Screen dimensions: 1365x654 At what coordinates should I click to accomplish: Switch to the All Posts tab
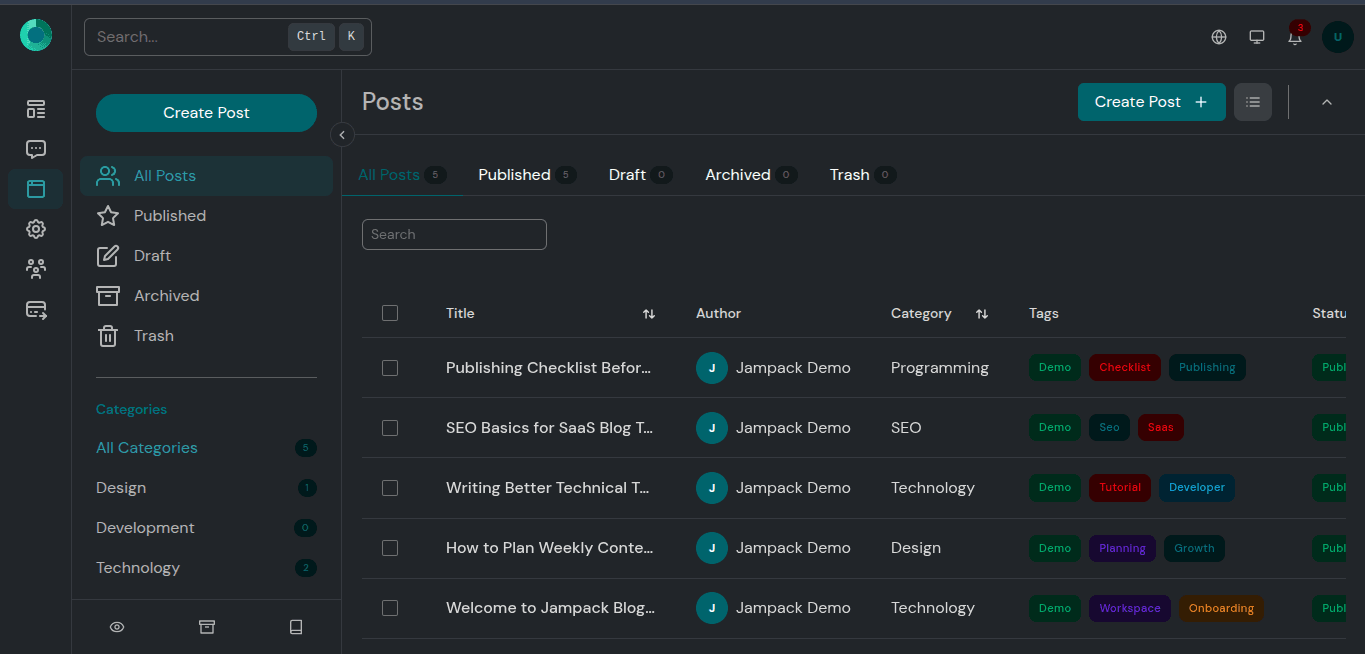tap(402, 175)
